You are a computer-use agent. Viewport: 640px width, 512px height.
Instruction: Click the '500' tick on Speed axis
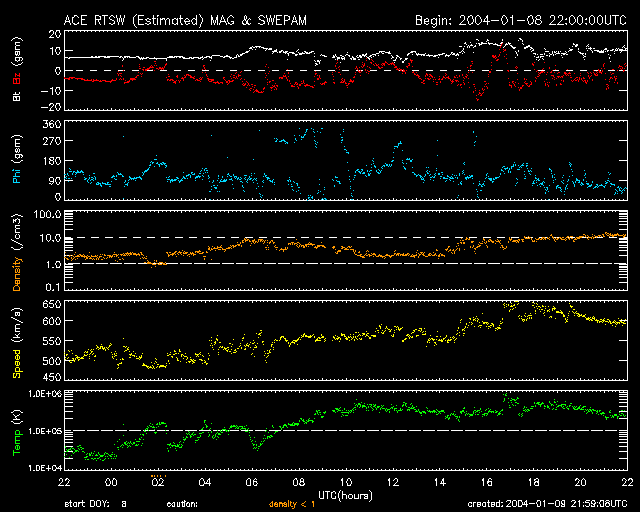(52, 361)
